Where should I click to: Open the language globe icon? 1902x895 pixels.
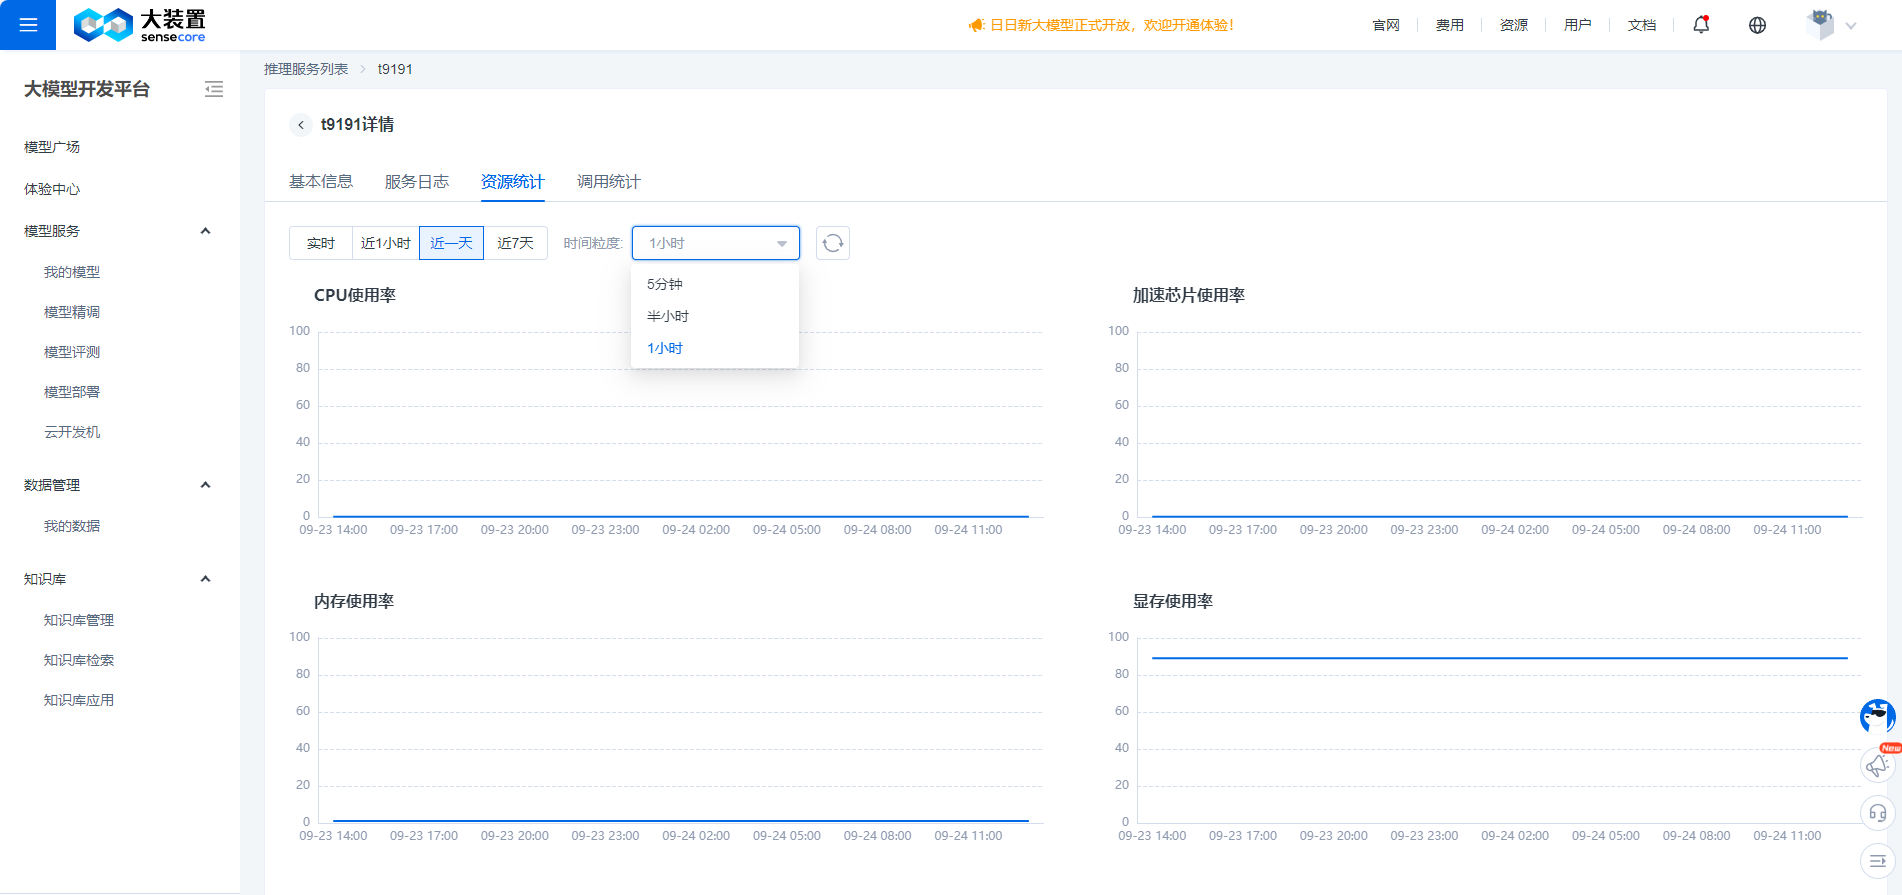coord(1757,25)
